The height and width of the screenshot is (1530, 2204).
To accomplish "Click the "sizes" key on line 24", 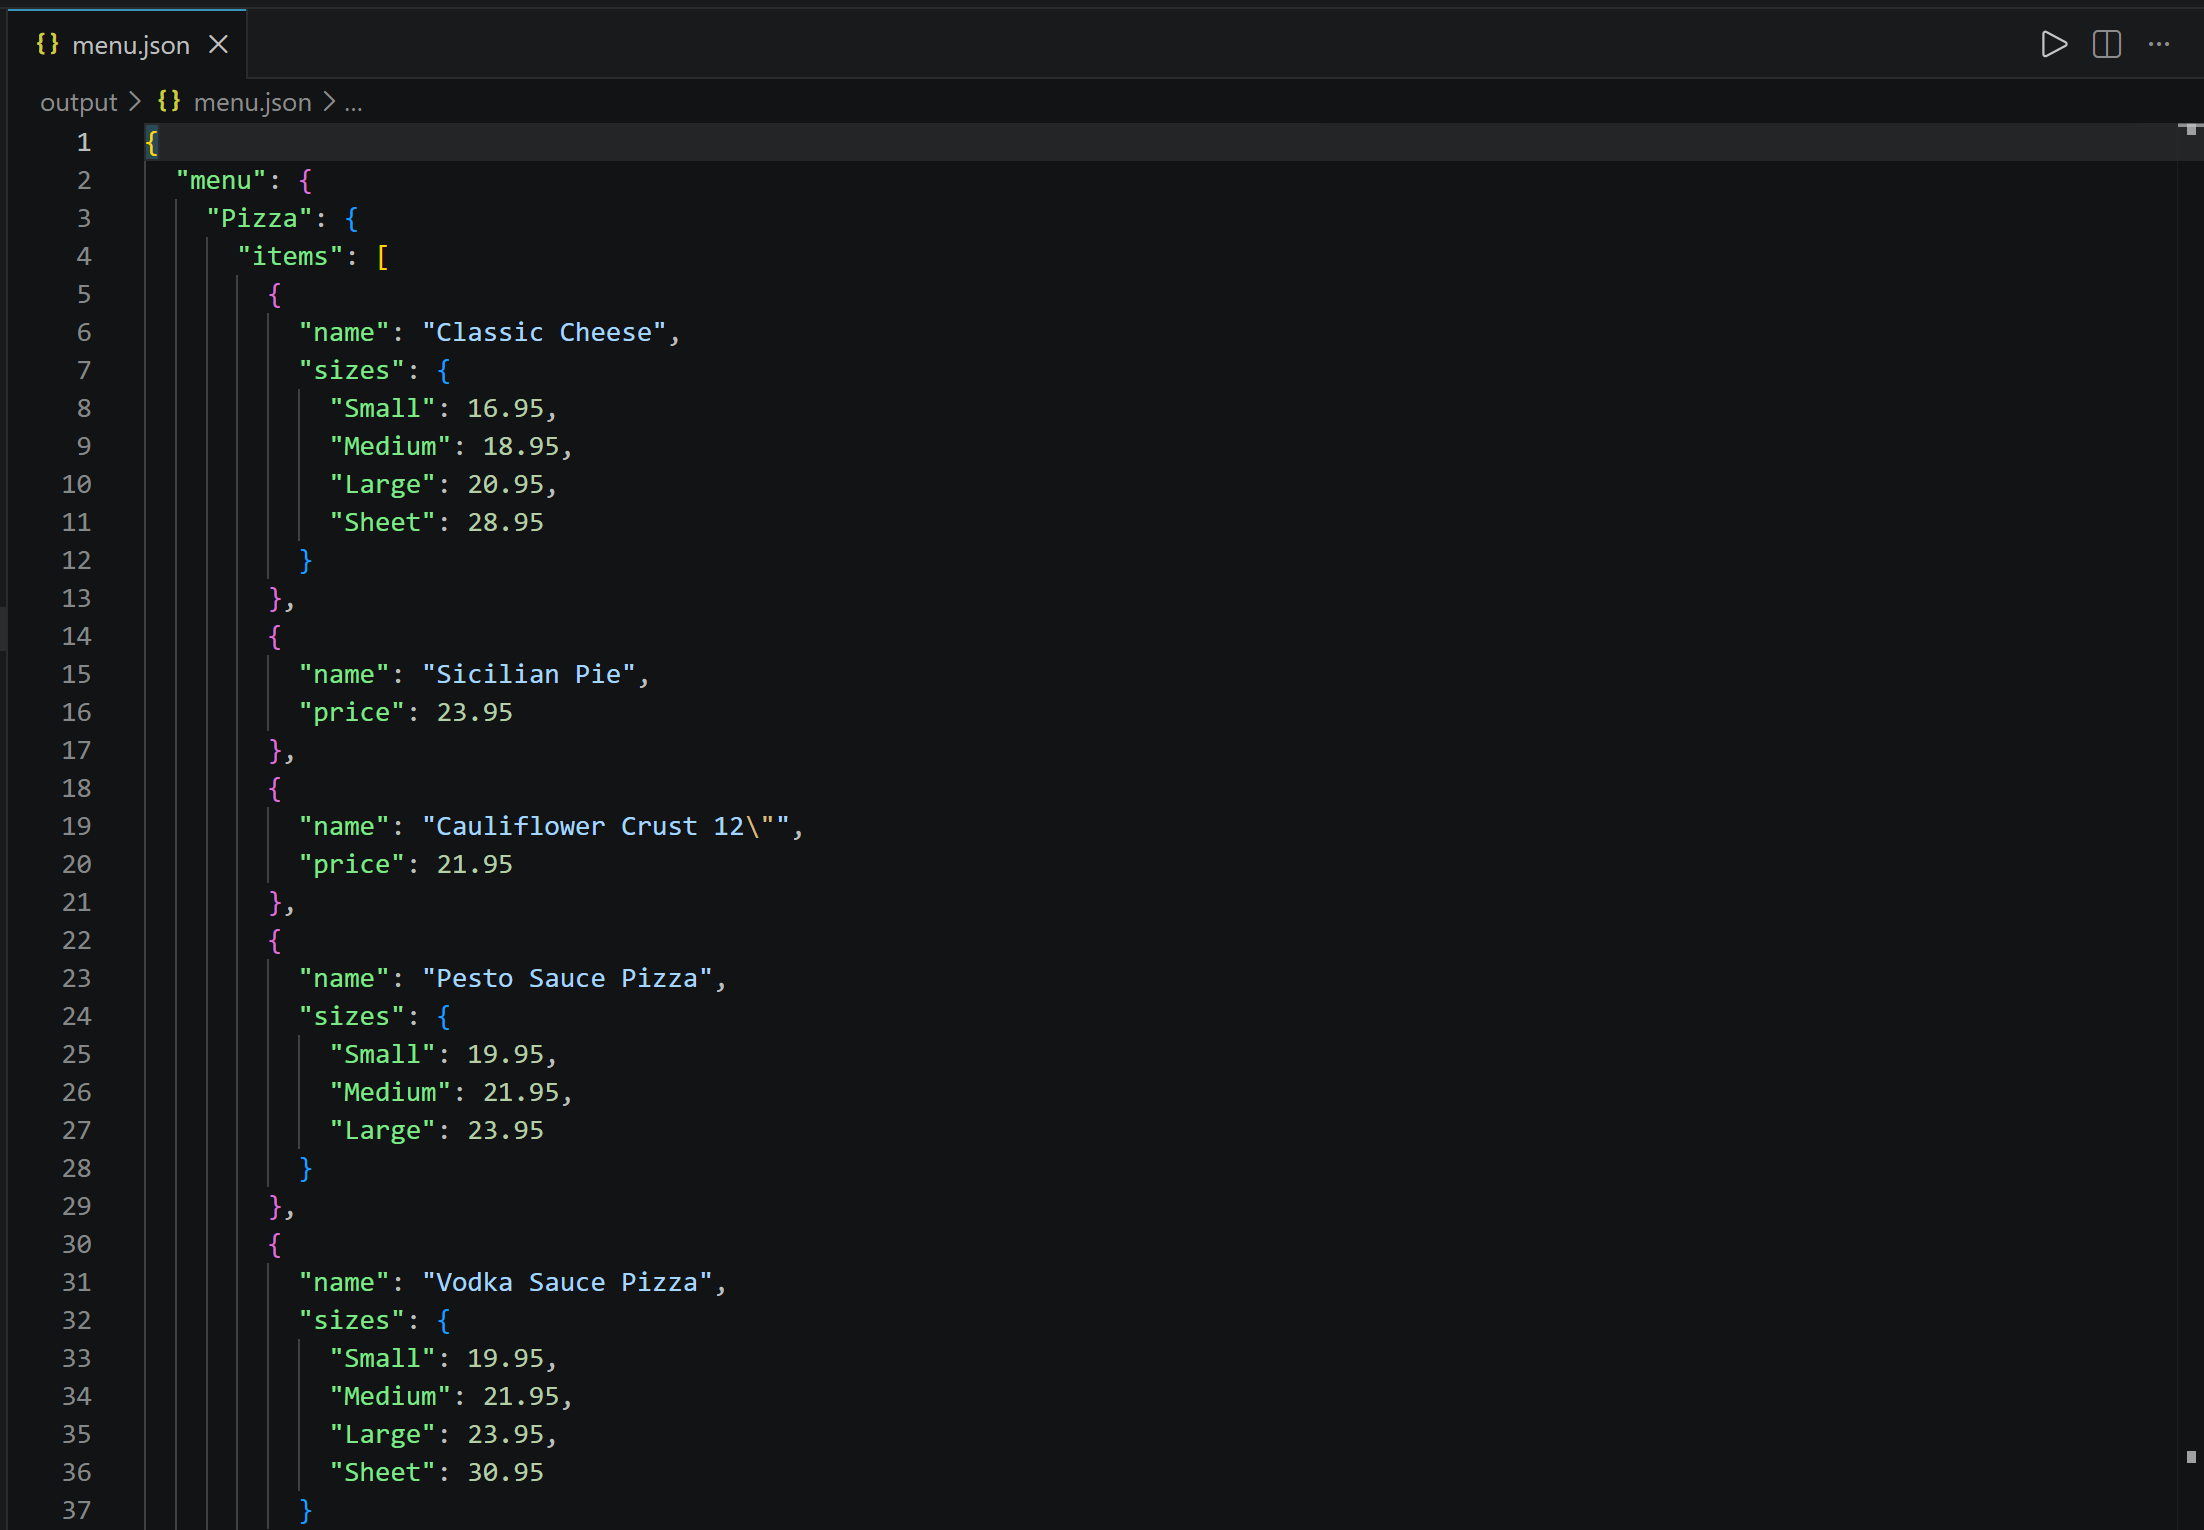I will coord(352,1017).
